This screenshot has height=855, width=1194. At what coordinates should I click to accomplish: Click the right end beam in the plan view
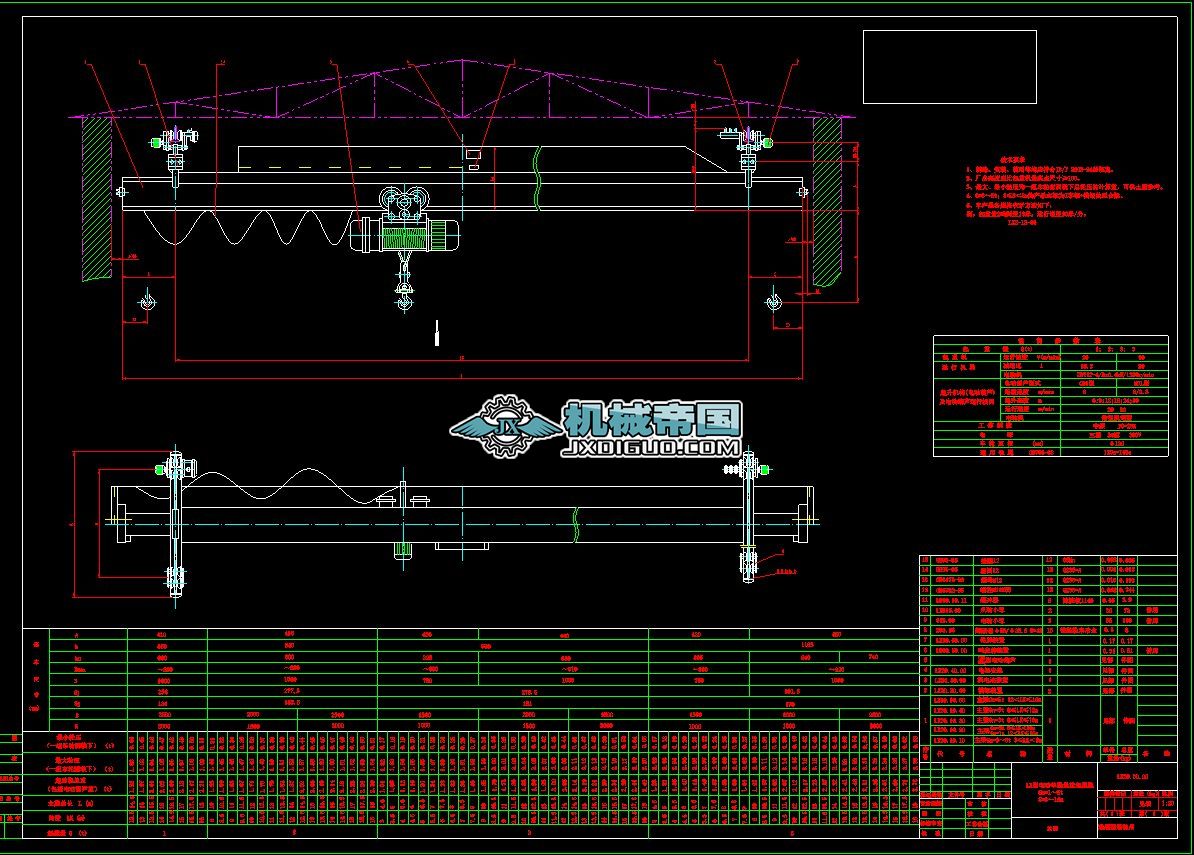coord(748,516)
